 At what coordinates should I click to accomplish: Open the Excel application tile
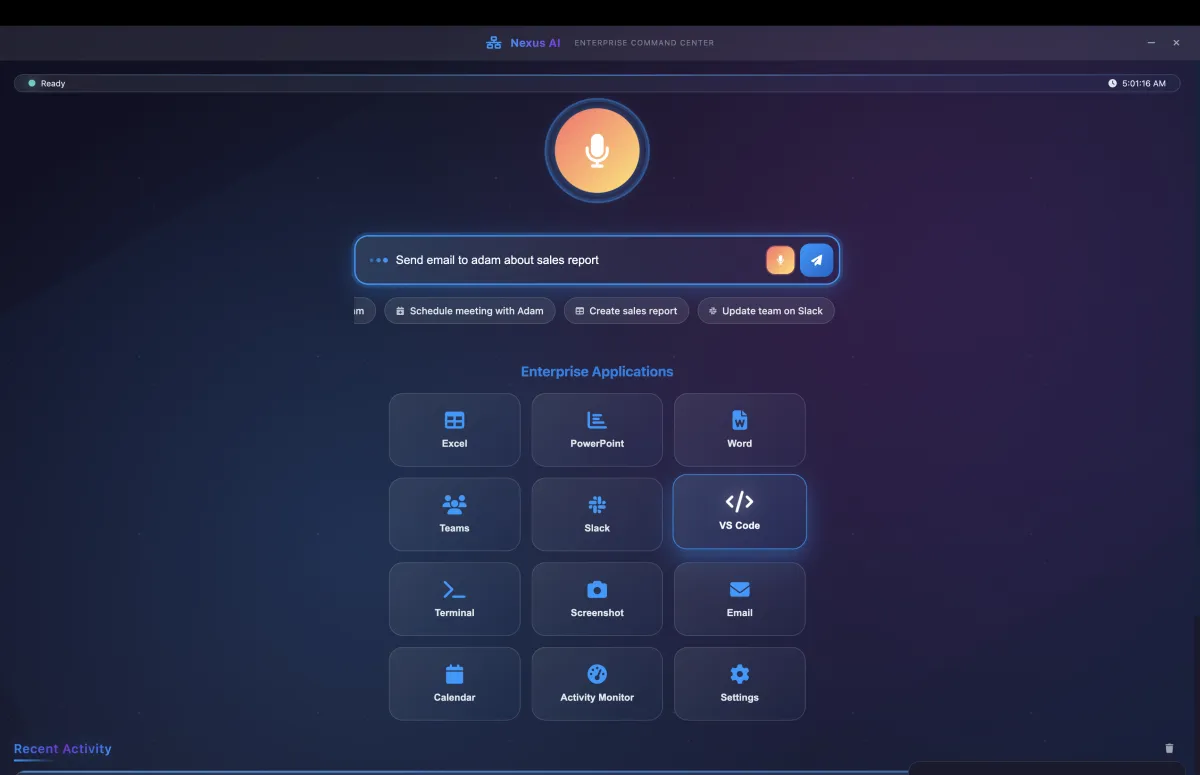pyautogui.click(x=454, y=430)
